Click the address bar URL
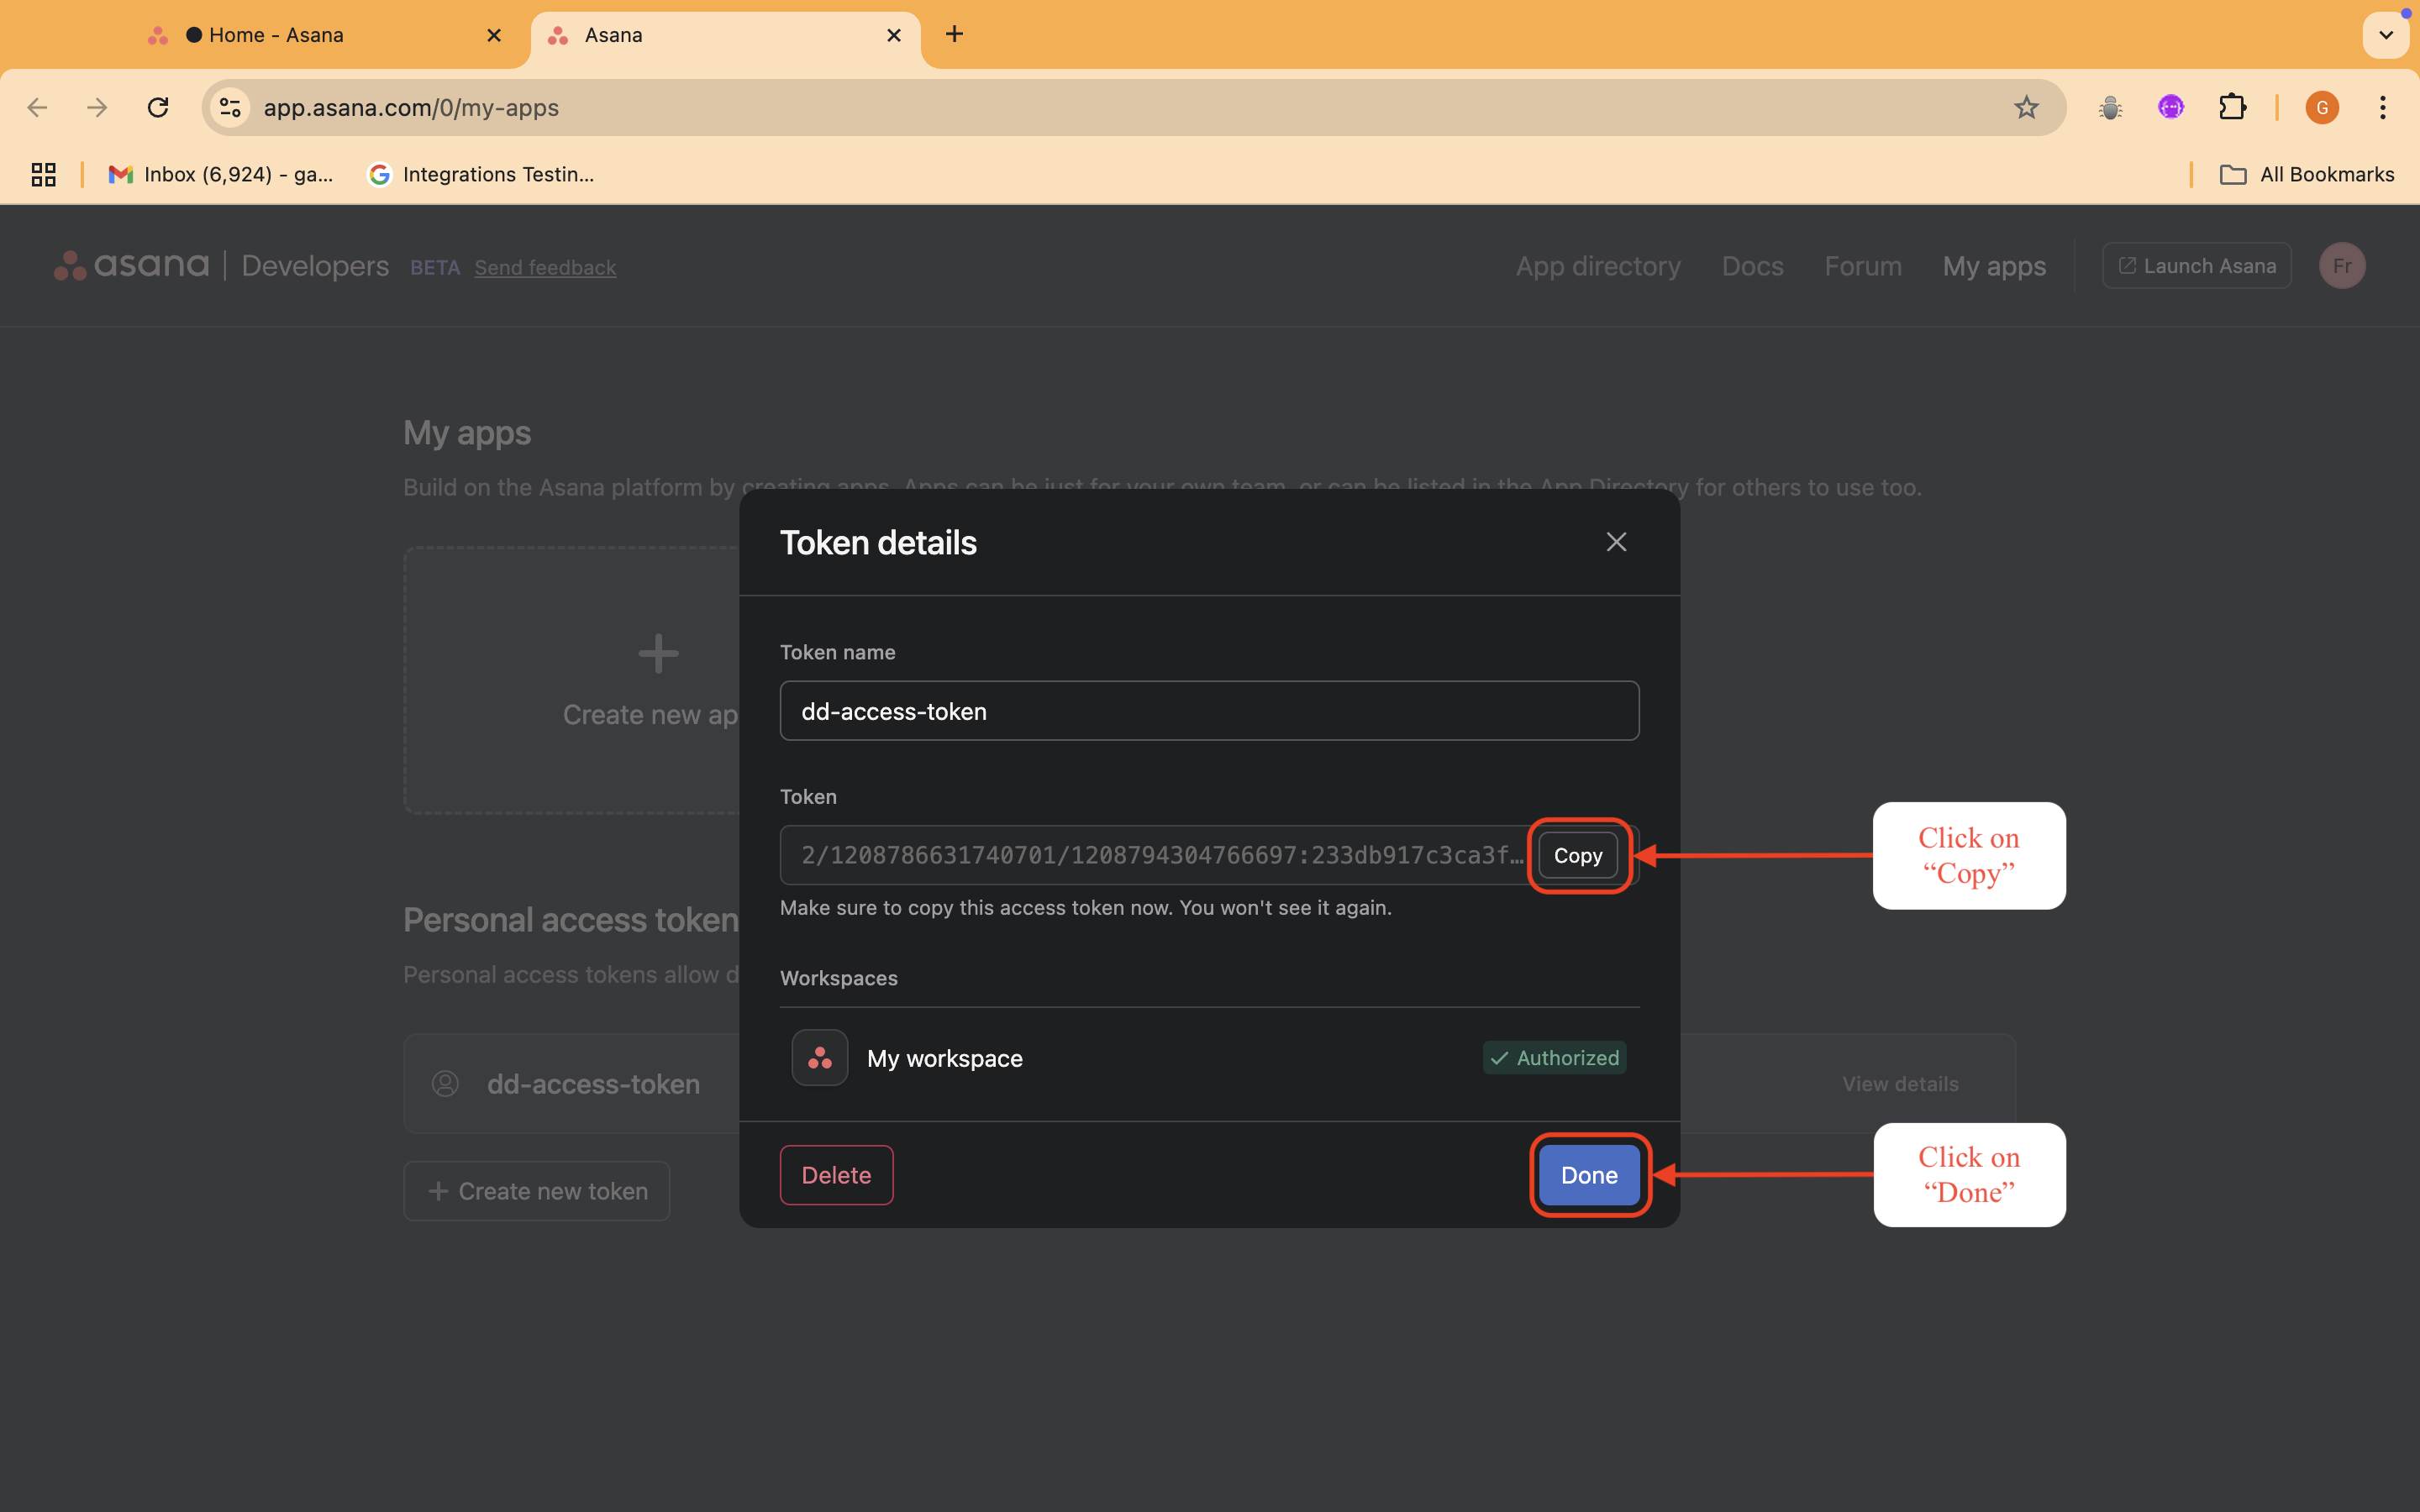 411,107
